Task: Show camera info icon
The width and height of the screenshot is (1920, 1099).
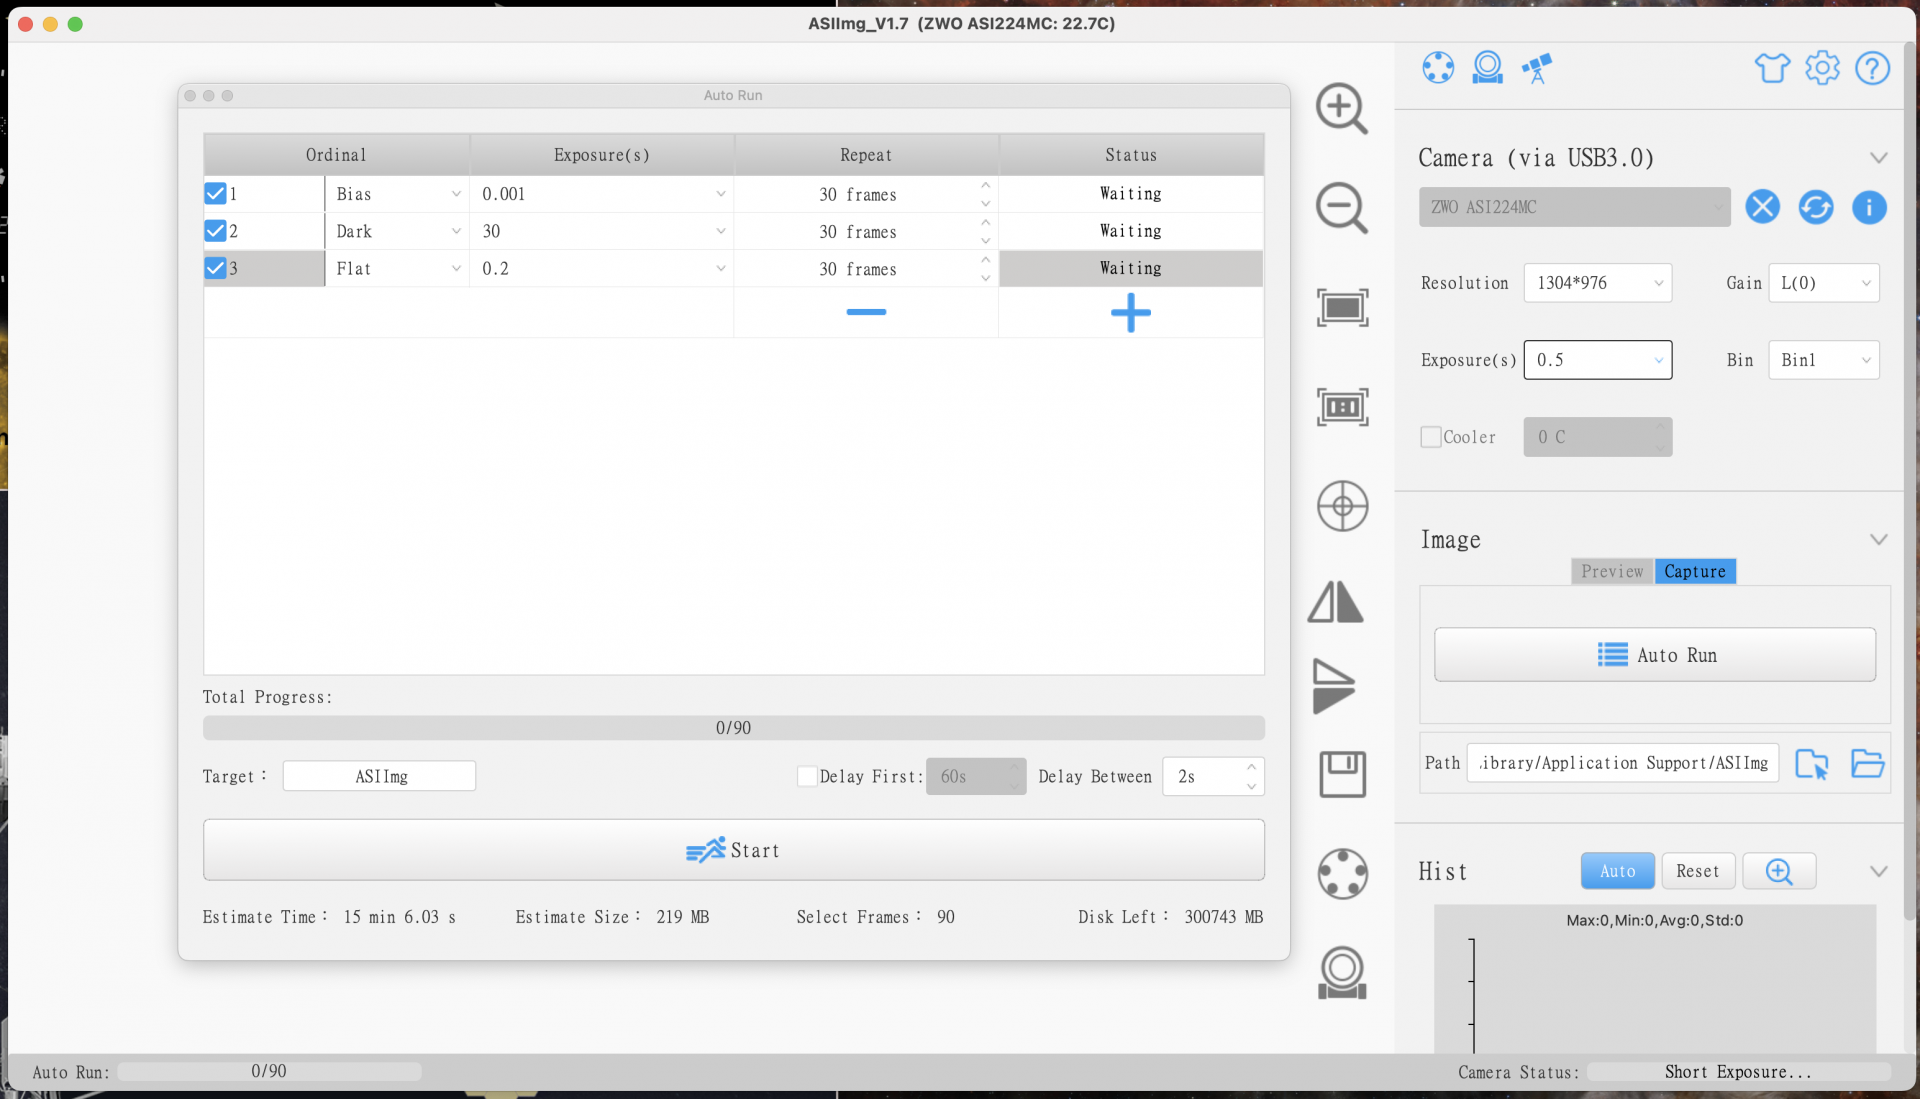Action: 1869,207
